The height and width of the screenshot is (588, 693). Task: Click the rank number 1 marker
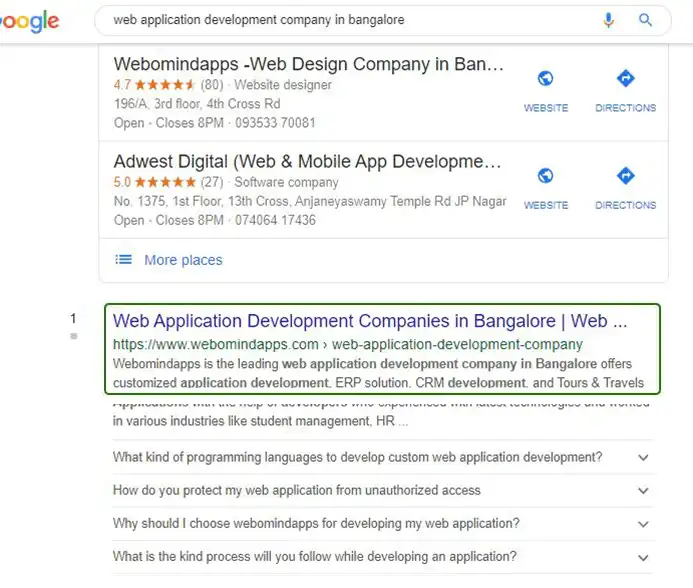73,318
